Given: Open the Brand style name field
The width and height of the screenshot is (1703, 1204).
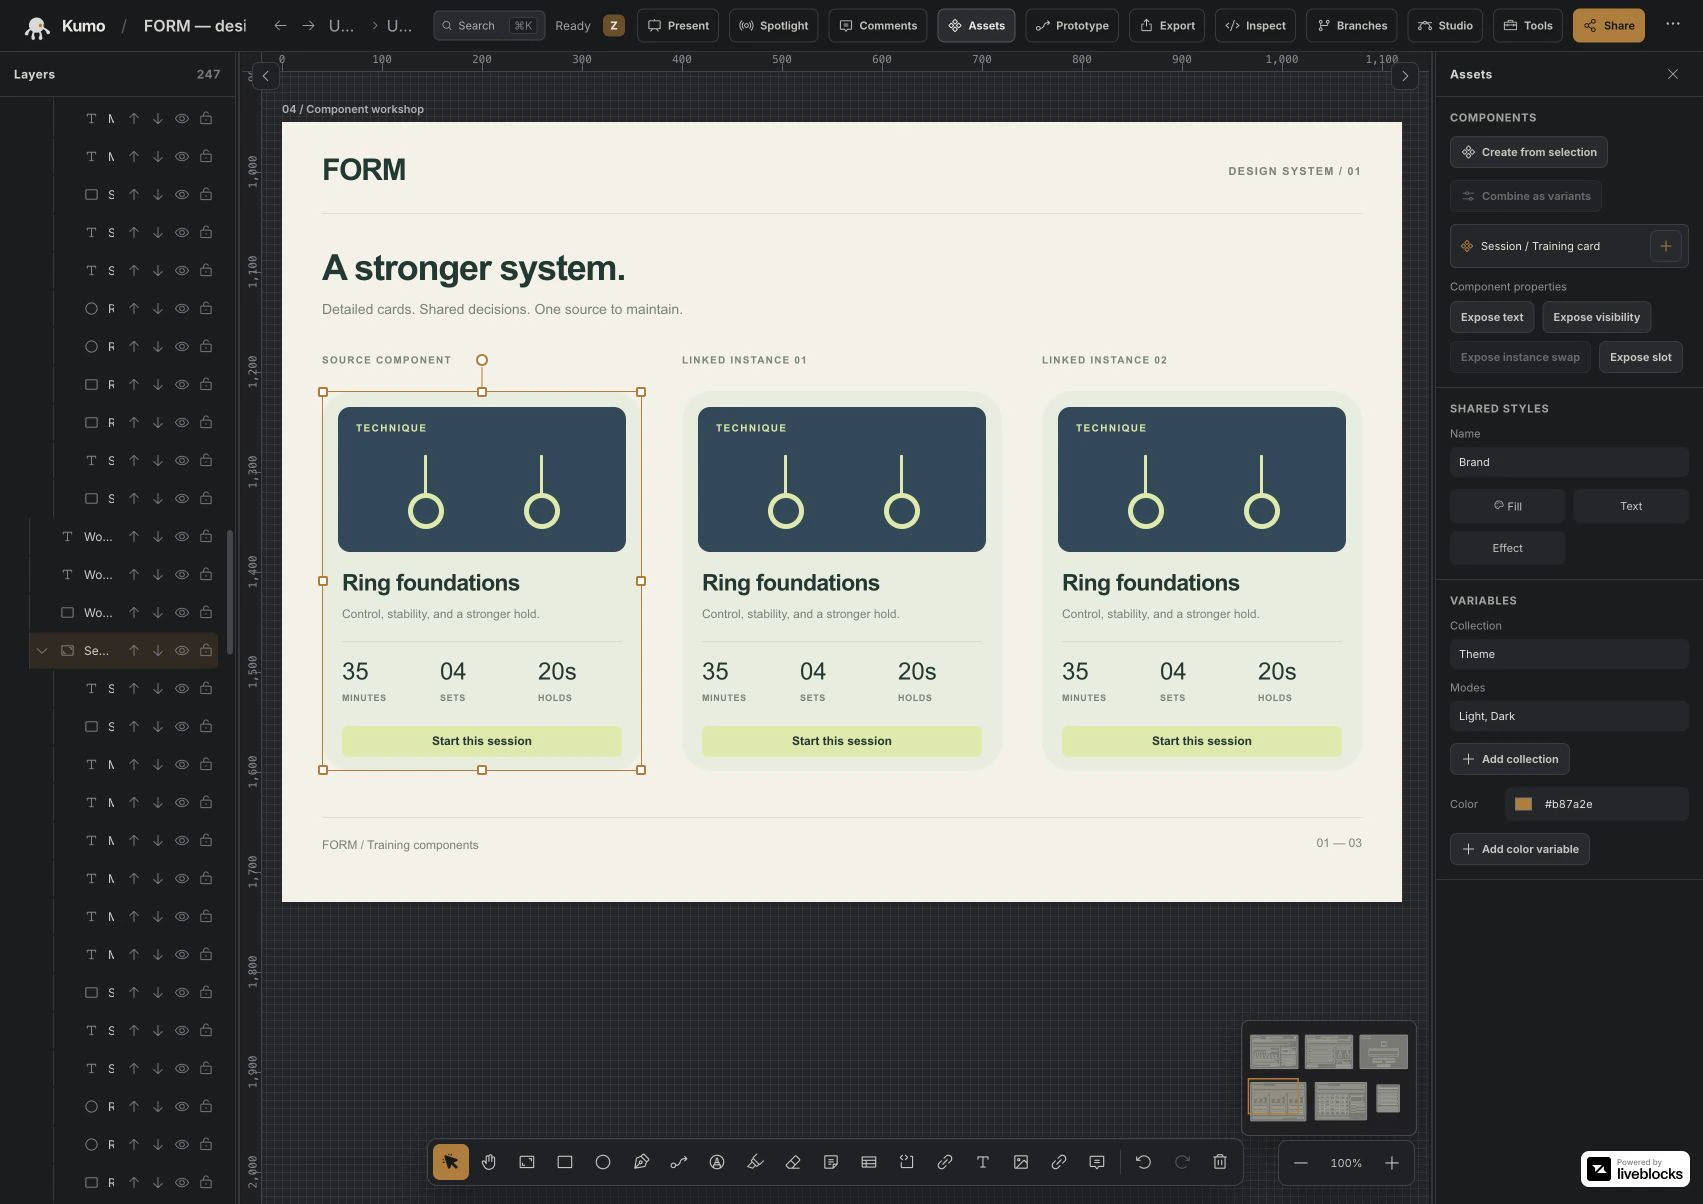Looking at the screenshot, I should [x=1569, y=462].
